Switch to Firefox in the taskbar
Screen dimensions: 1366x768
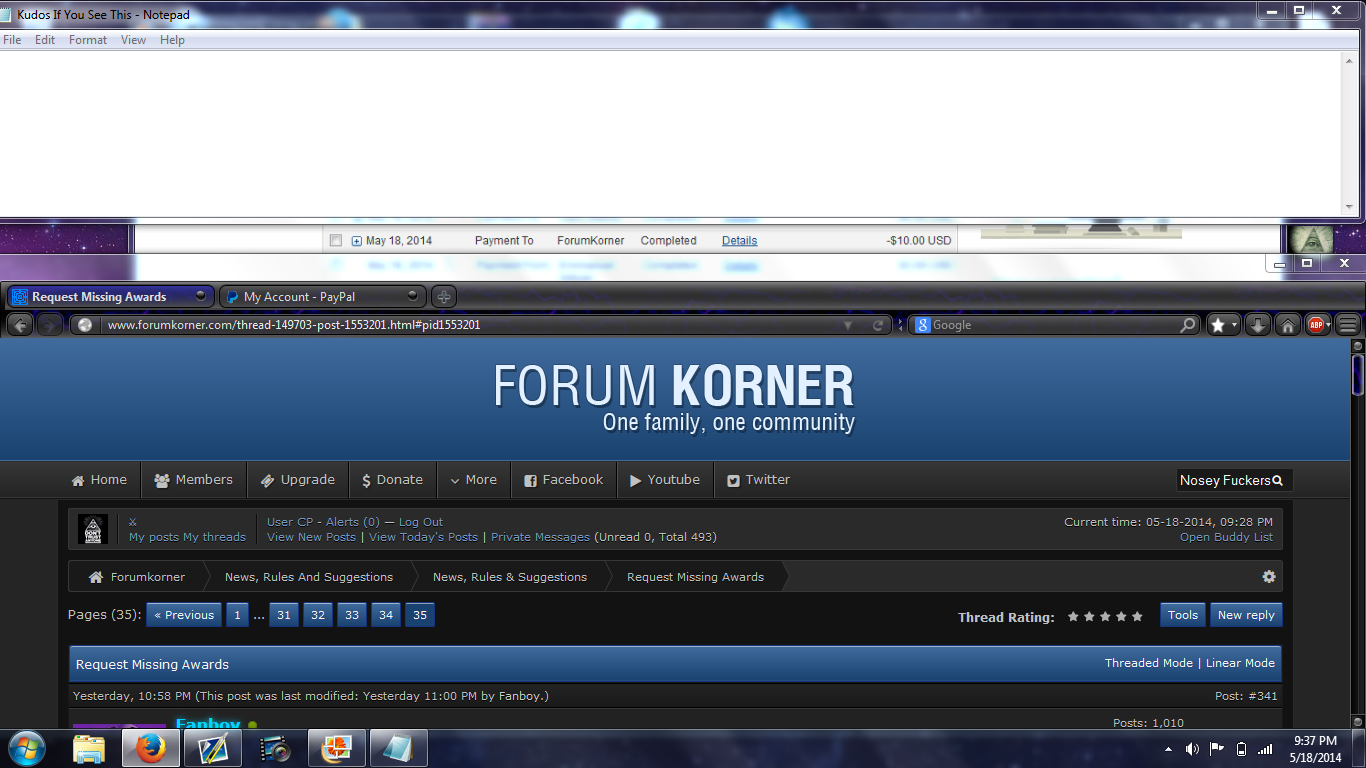(x=151, y=748)
